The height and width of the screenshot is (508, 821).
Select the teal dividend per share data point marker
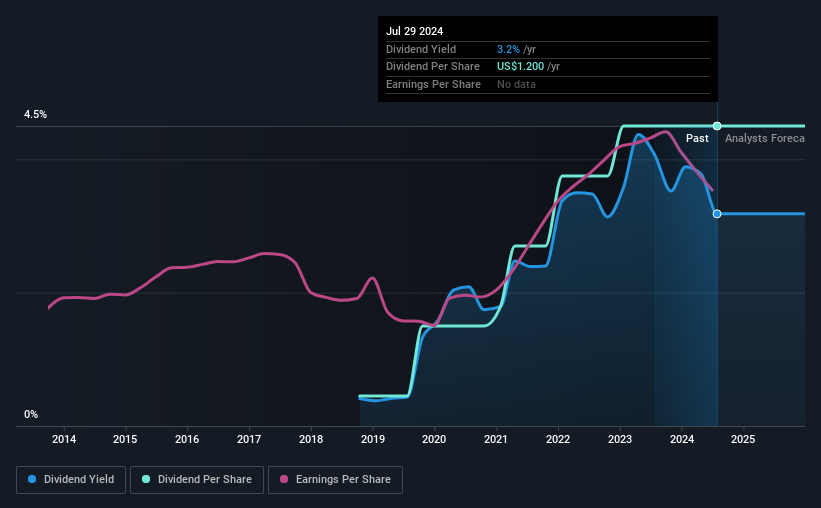point(717,126)
